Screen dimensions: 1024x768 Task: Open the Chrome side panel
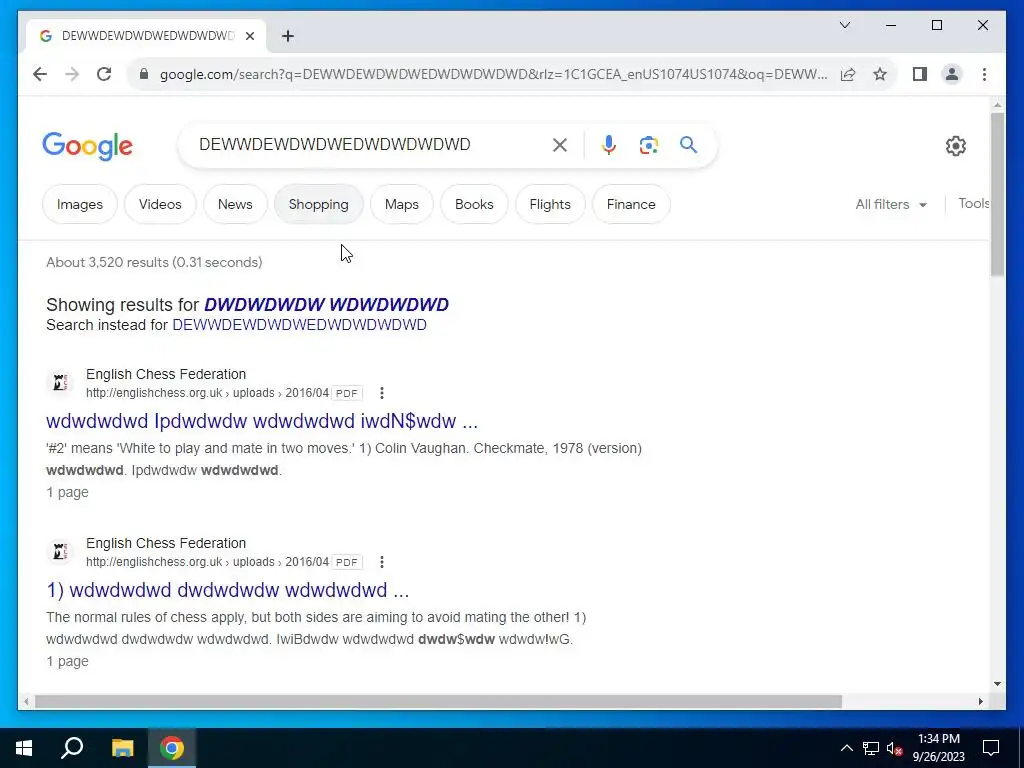pyautogui.click(x=920, y=74)
